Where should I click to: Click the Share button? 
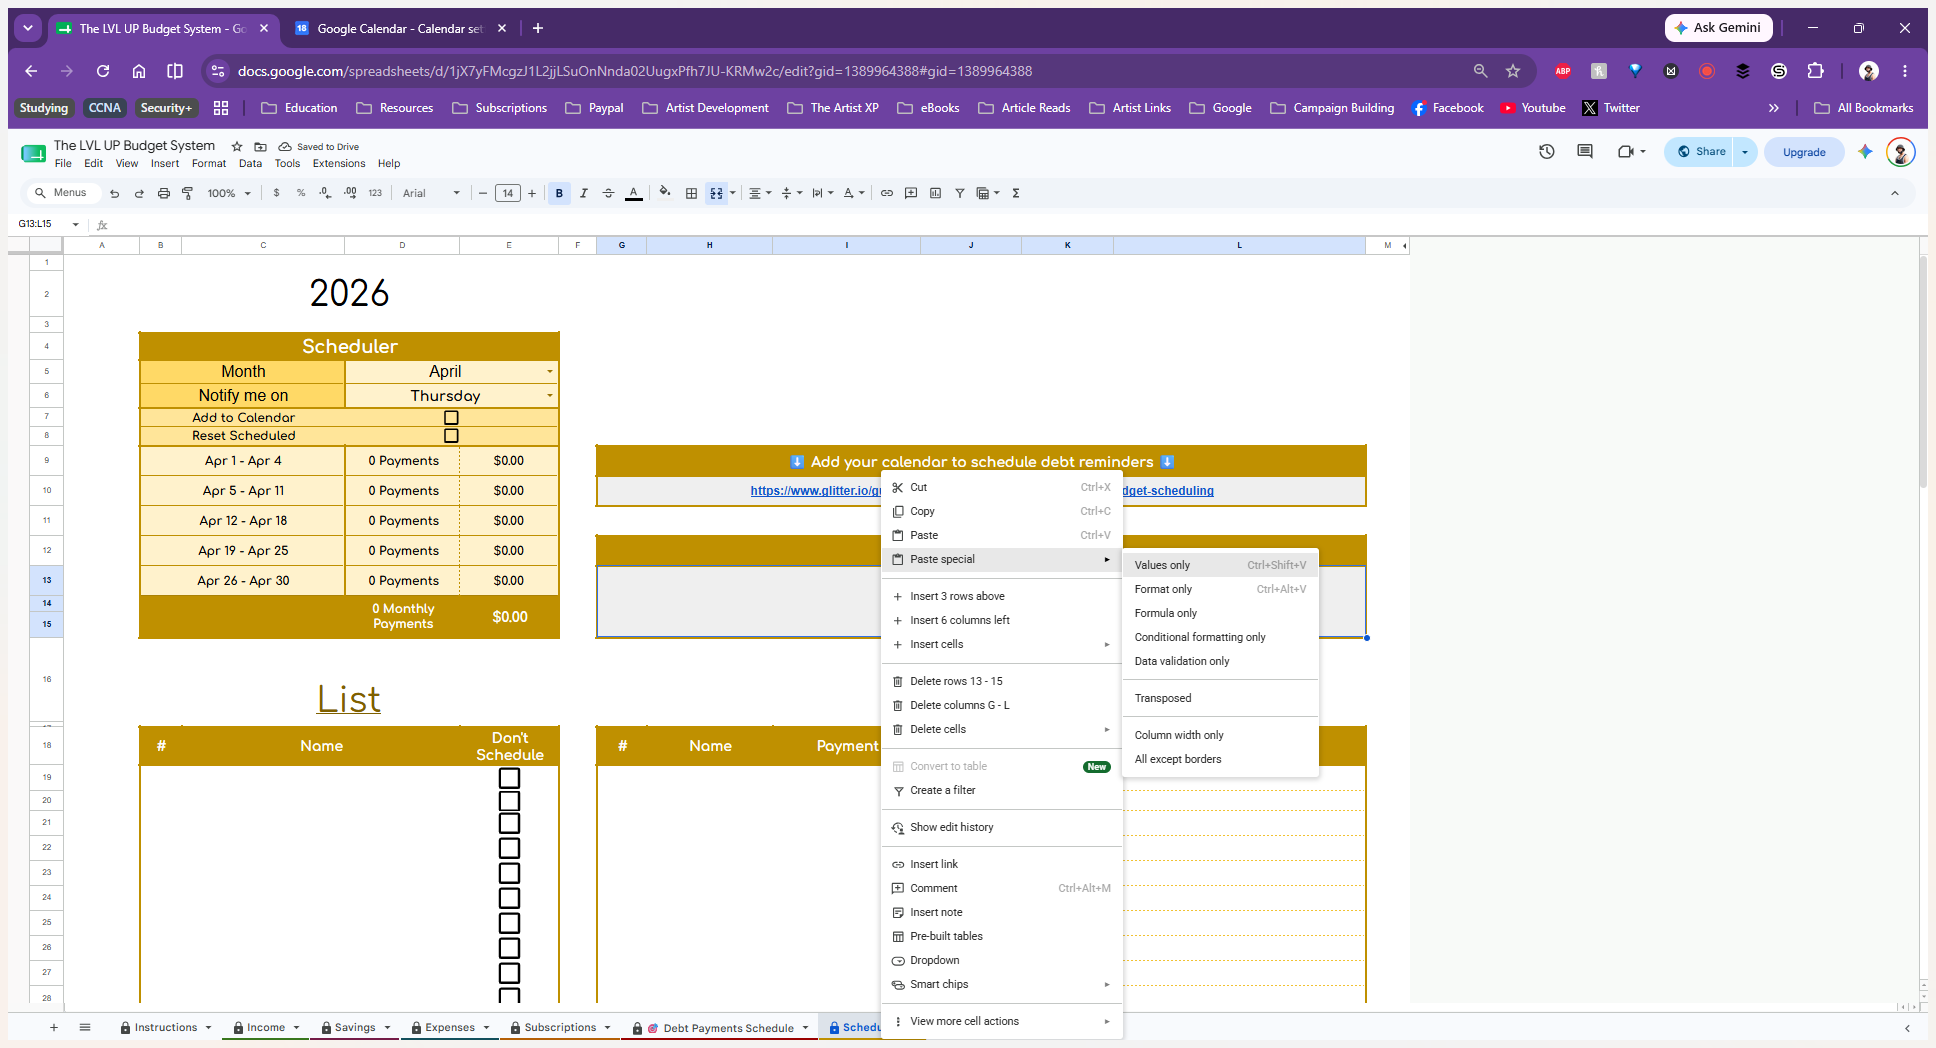point(1701,152)
